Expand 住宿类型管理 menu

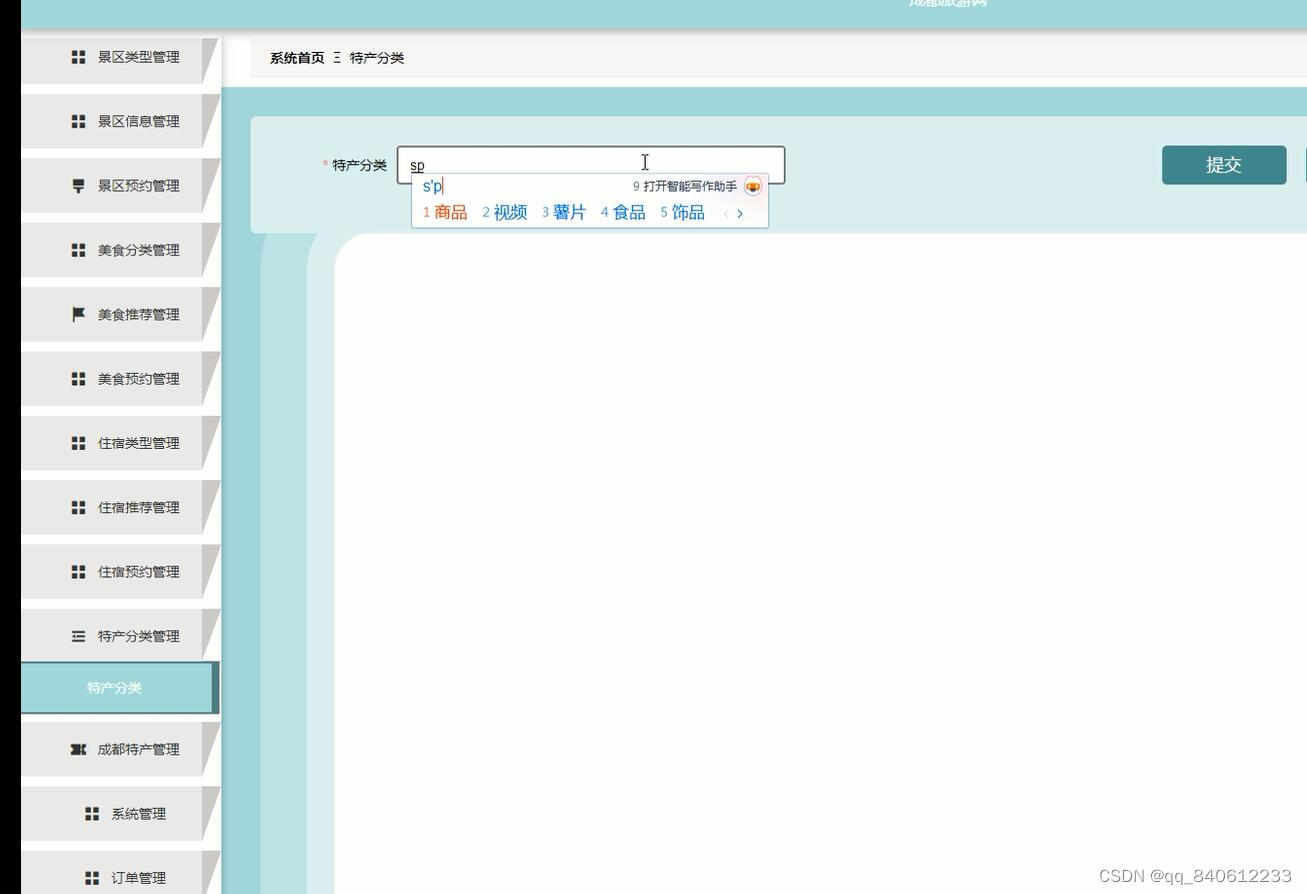click(120, 443)
